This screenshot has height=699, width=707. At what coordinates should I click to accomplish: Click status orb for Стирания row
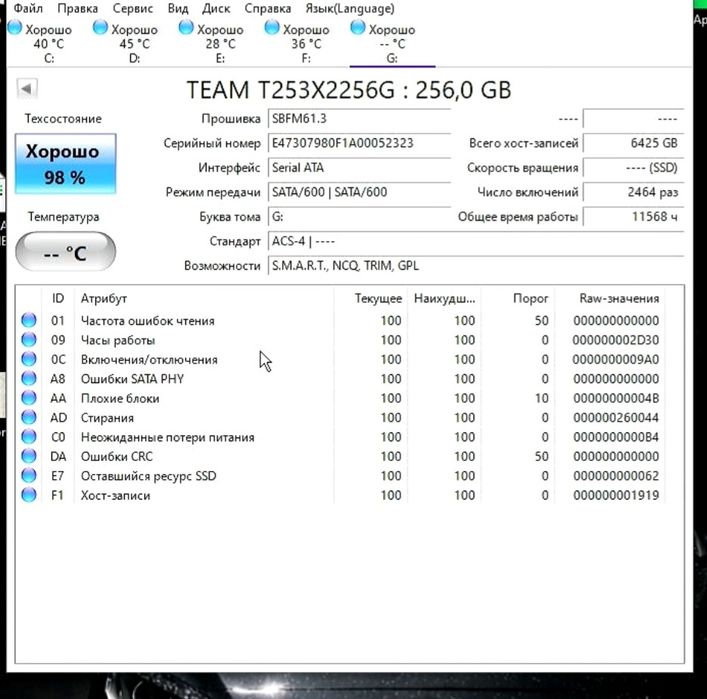tap(29, 417)
